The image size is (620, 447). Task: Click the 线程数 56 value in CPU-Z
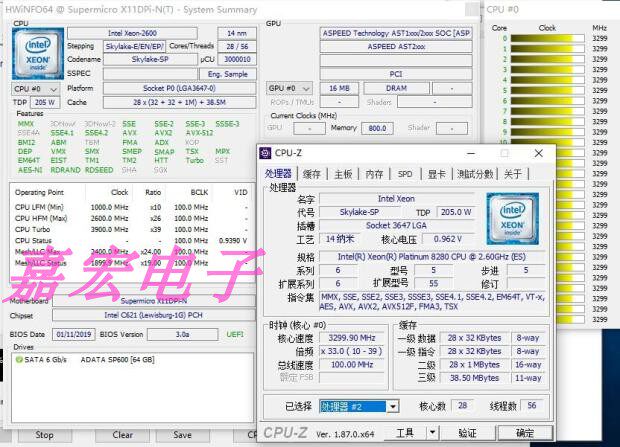pos(531,405)
